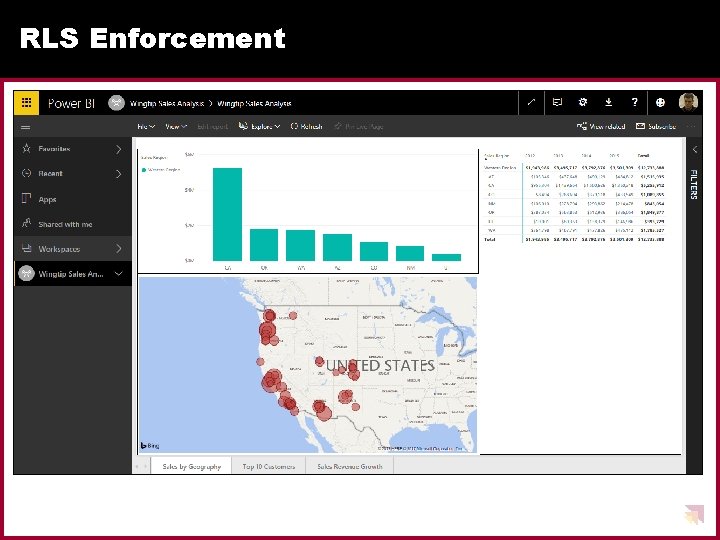Expand the FILTERS pane chevron
This screenshot has width=720, height=540.
coord(695,149)
